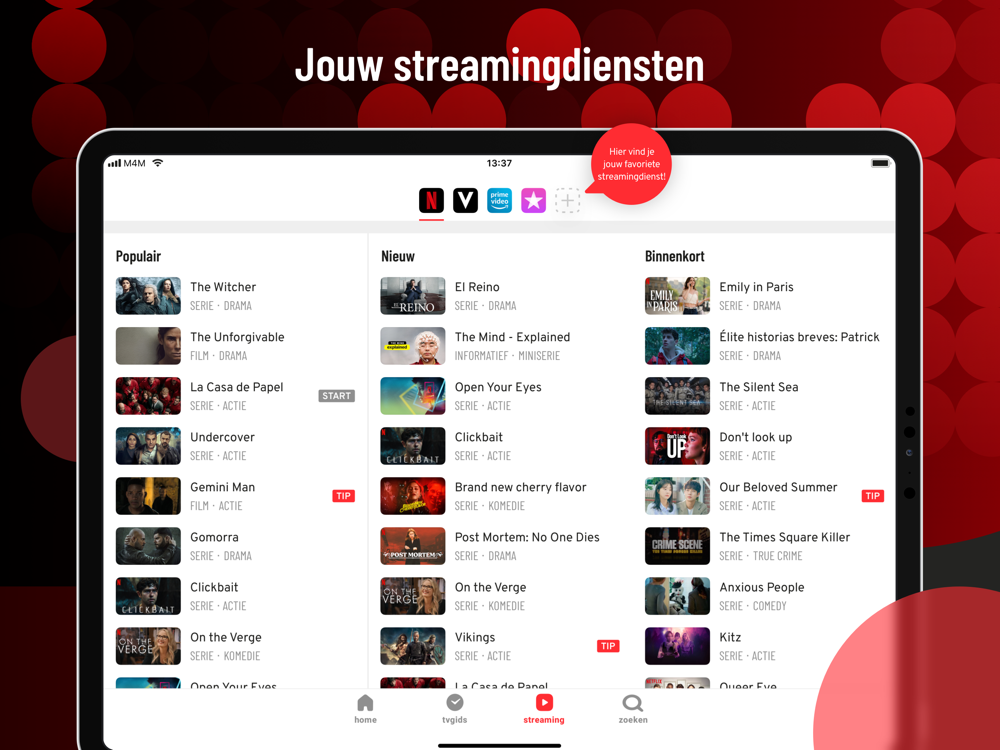Tap the TIP badge next to Gemini Man
This screenshot has height=750, width=1000.
coord(343,496)
